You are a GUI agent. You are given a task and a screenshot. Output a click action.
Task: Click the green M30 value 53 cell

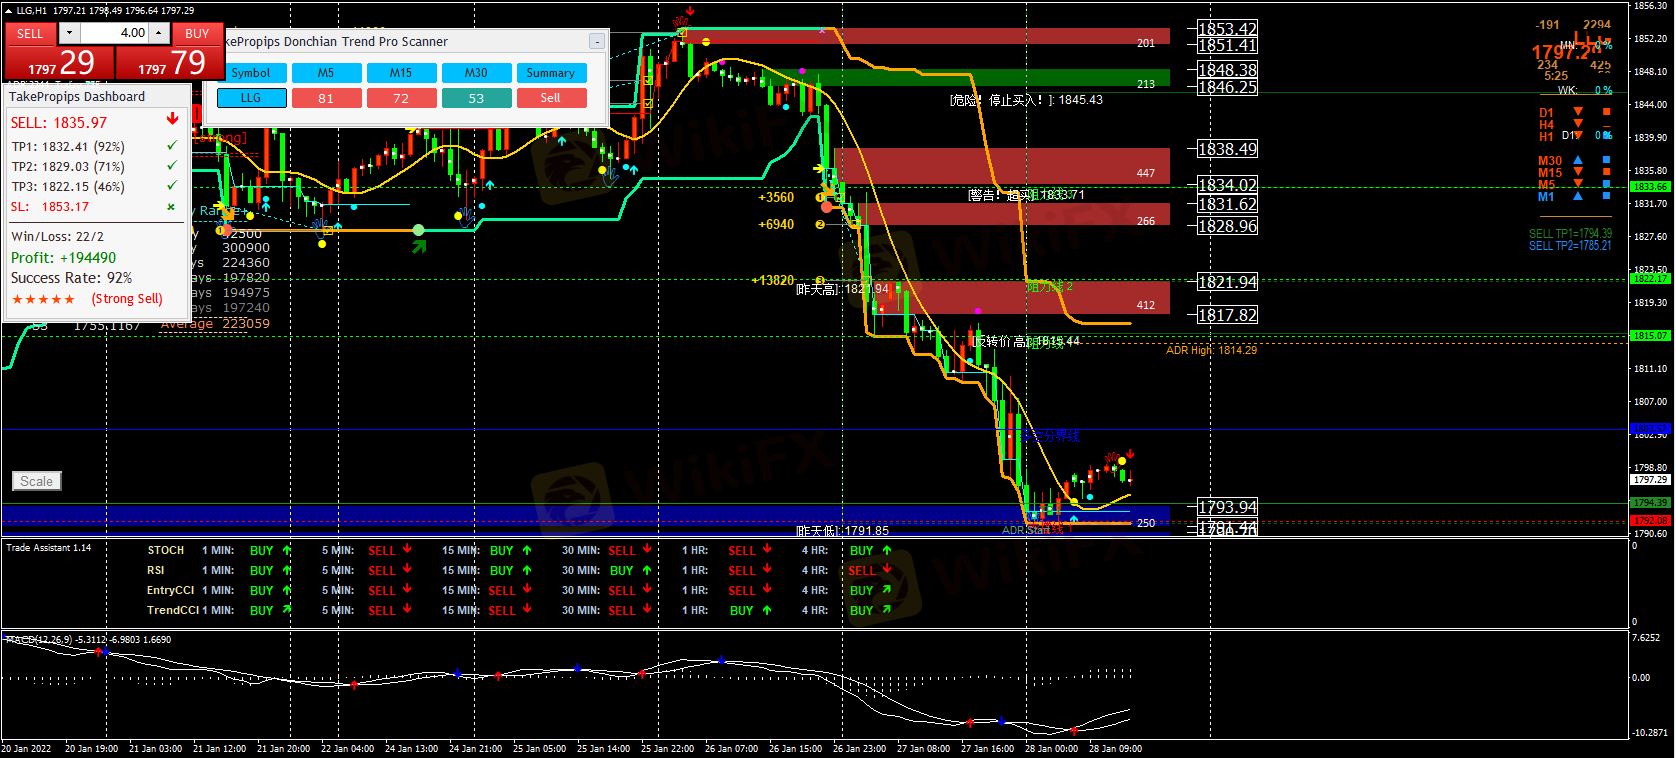476,98
